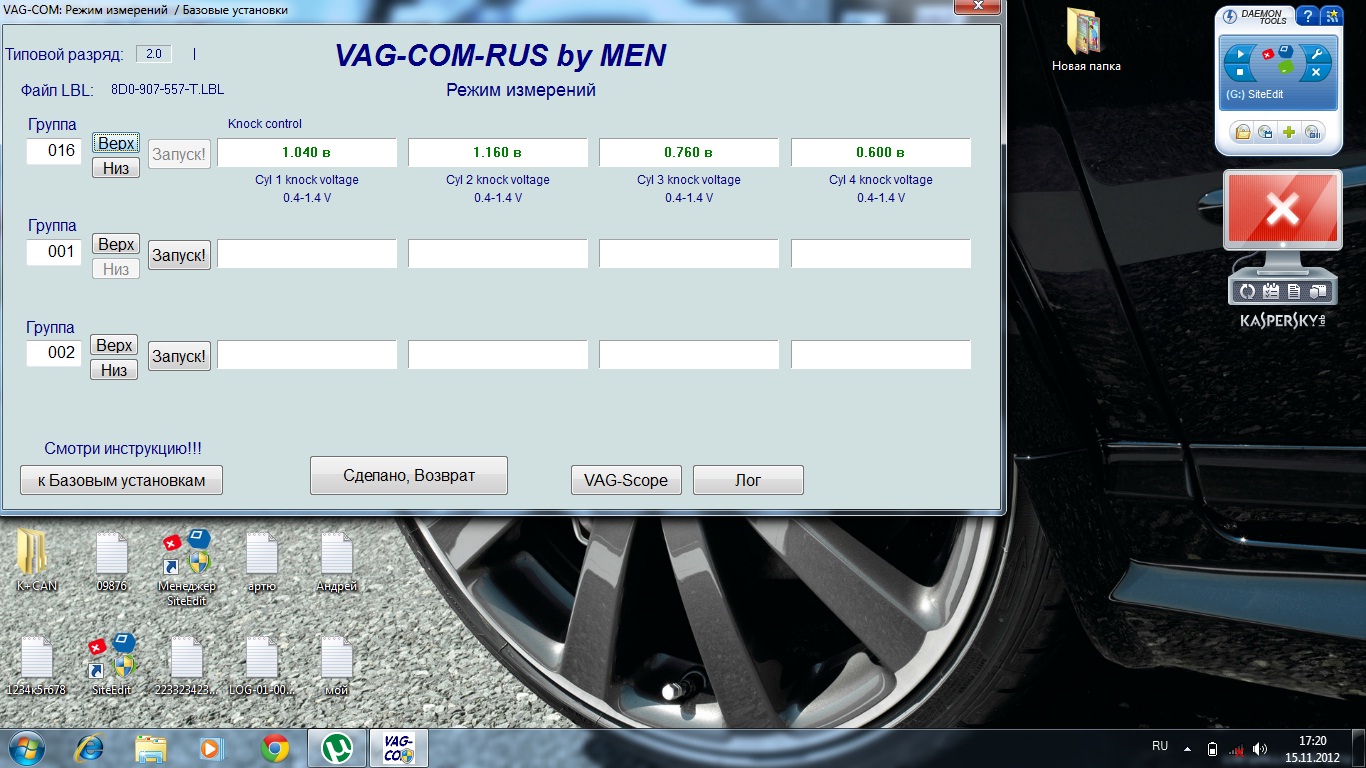Viewport: 1366px width, 768px height.
Task: Click the Низ button for group 002
Action: [115, 370]
